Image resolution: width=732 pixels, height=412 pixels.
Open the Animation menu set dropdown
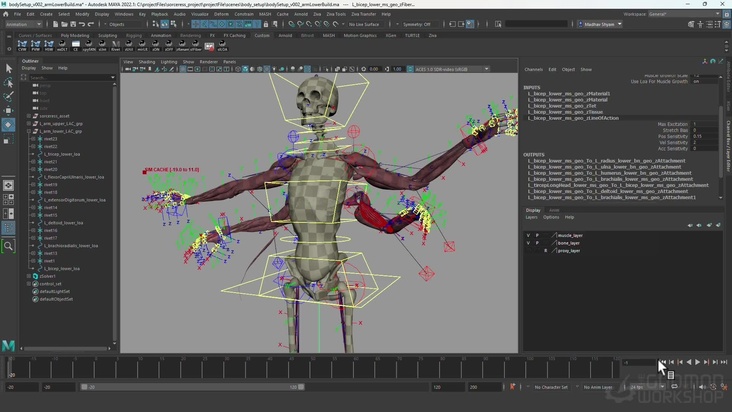pos(23,24)
